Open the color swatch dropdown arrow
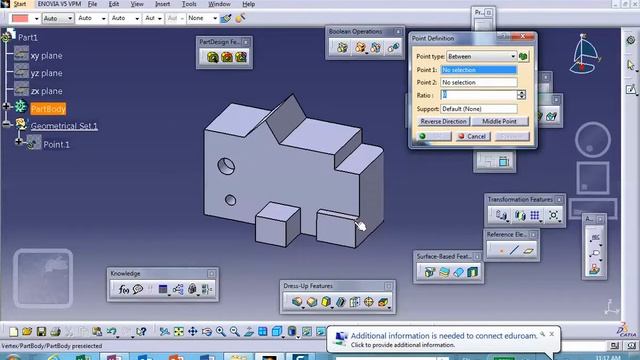Image resolution: width=640 pixels, height=360 pixels. 36,18
